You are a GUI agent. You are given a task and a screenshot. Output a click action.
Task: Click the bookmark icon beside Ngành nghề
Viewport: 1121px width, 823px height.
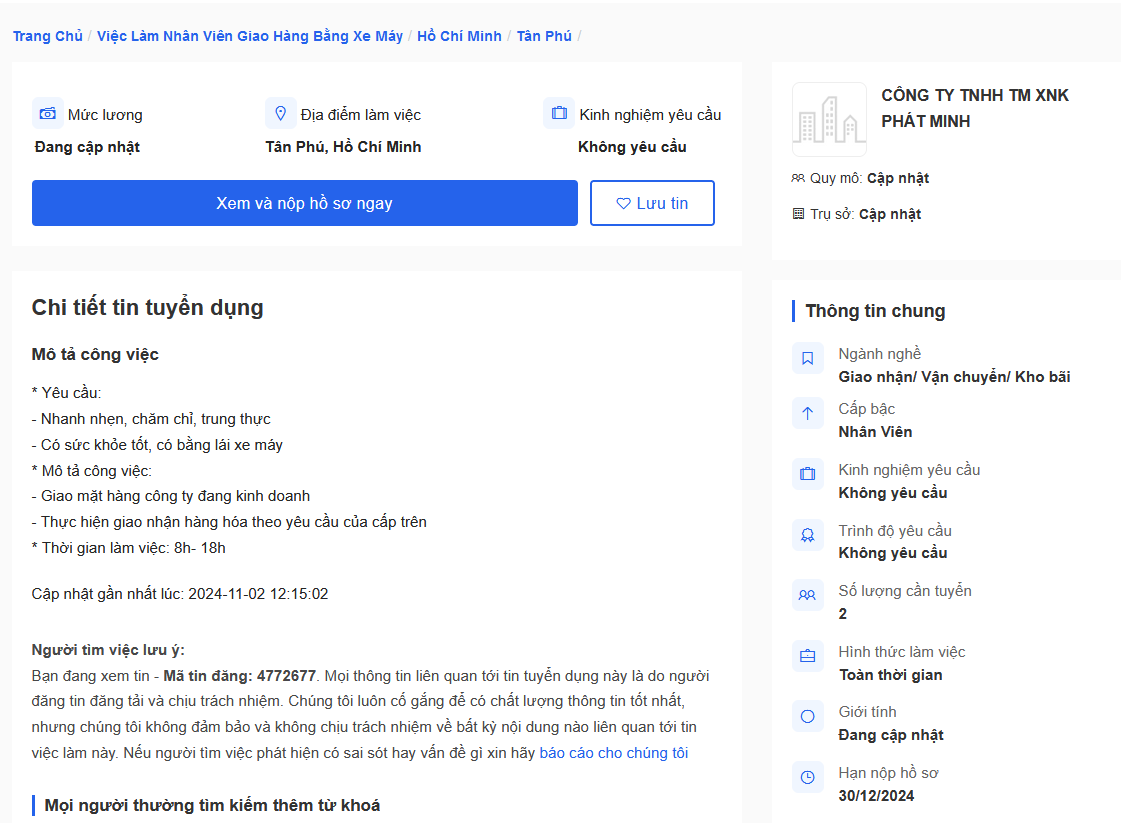click(808, 358)
